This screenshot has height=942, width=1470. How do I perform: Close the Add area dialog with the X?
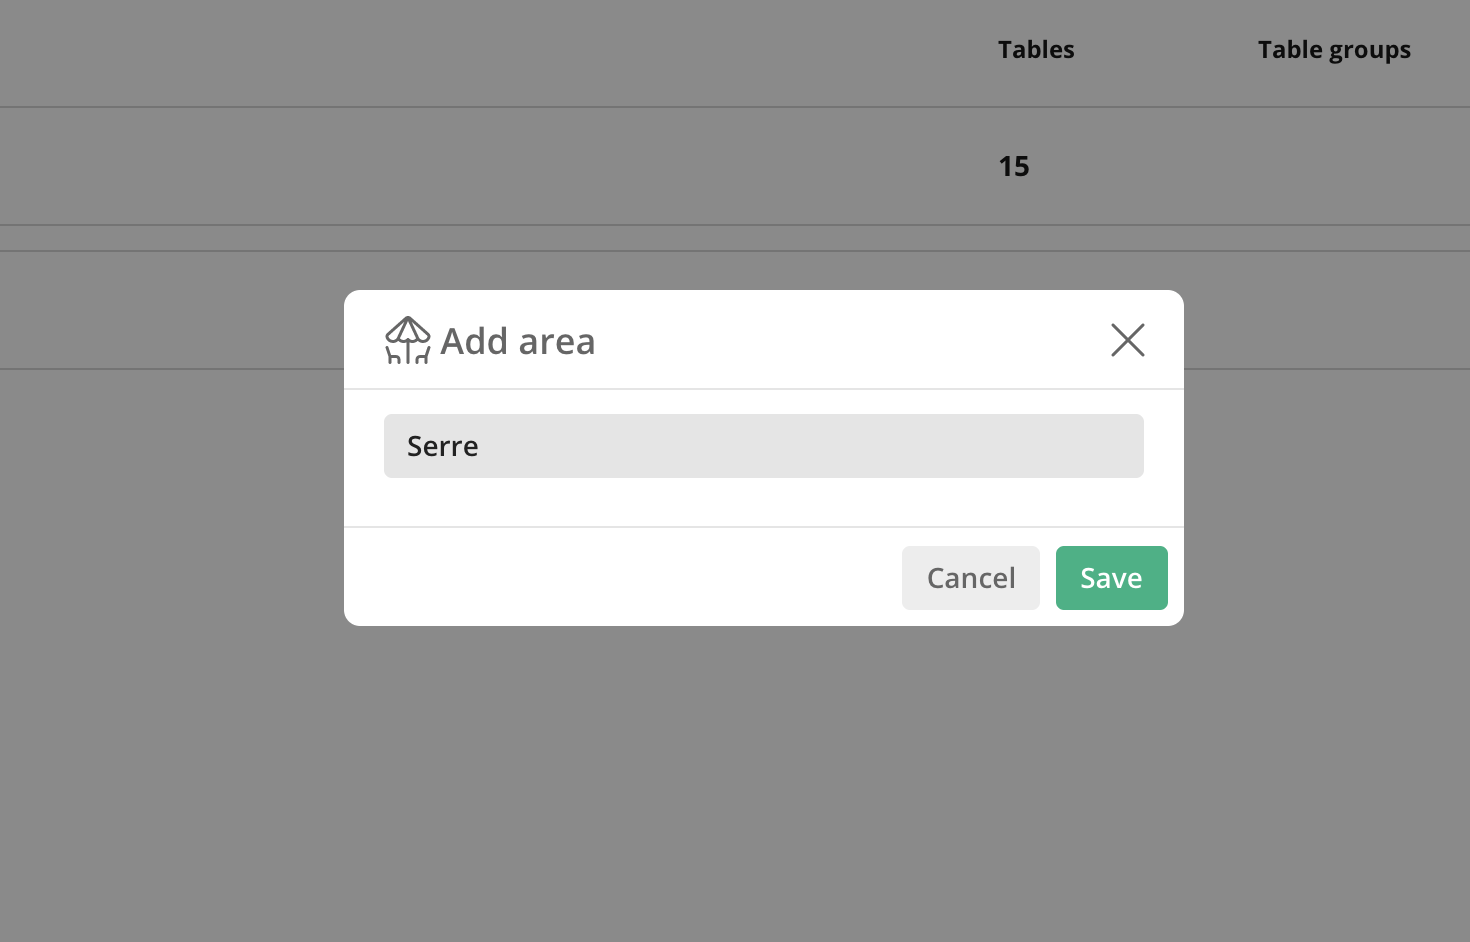[x=1127, y=340]
